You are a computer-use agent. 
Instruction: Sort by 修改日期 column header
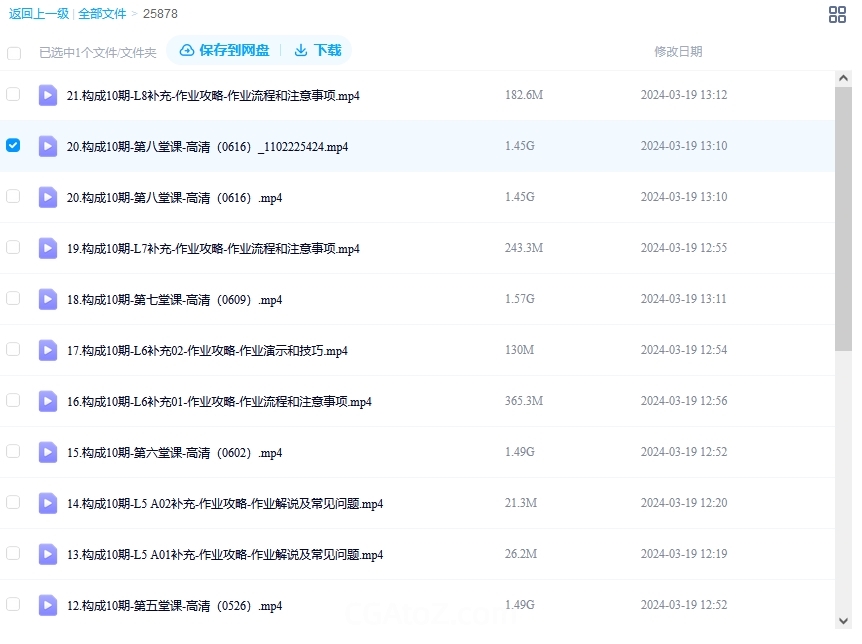[x=677, y=52]
